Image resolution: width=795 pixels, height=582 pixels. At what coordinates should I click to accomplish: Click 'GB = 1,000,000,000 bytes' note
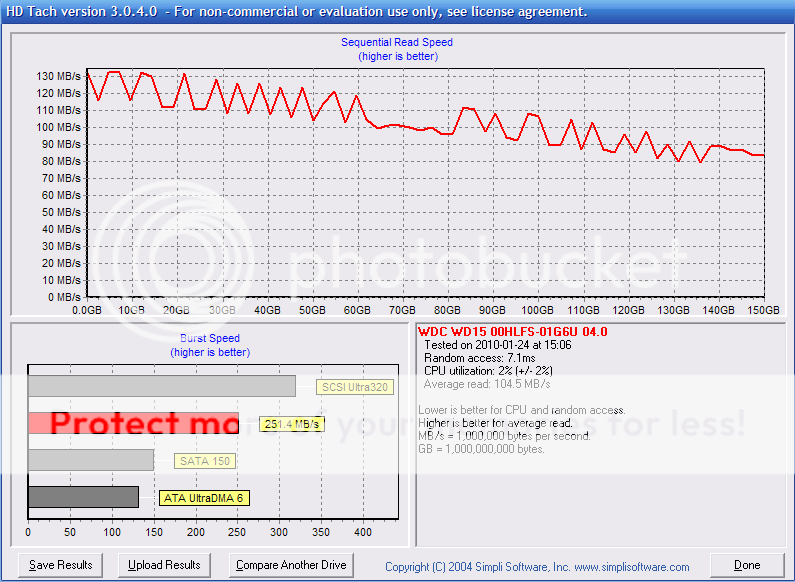tap(481, 449)
